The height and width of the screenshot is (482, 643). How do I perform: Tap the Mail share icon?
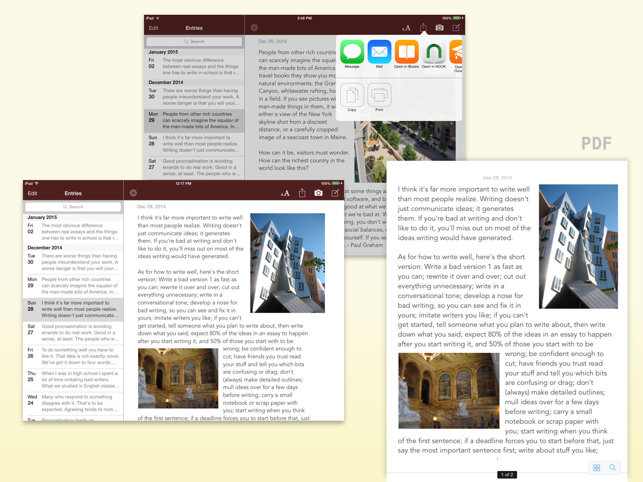click(x=379, y=52)
